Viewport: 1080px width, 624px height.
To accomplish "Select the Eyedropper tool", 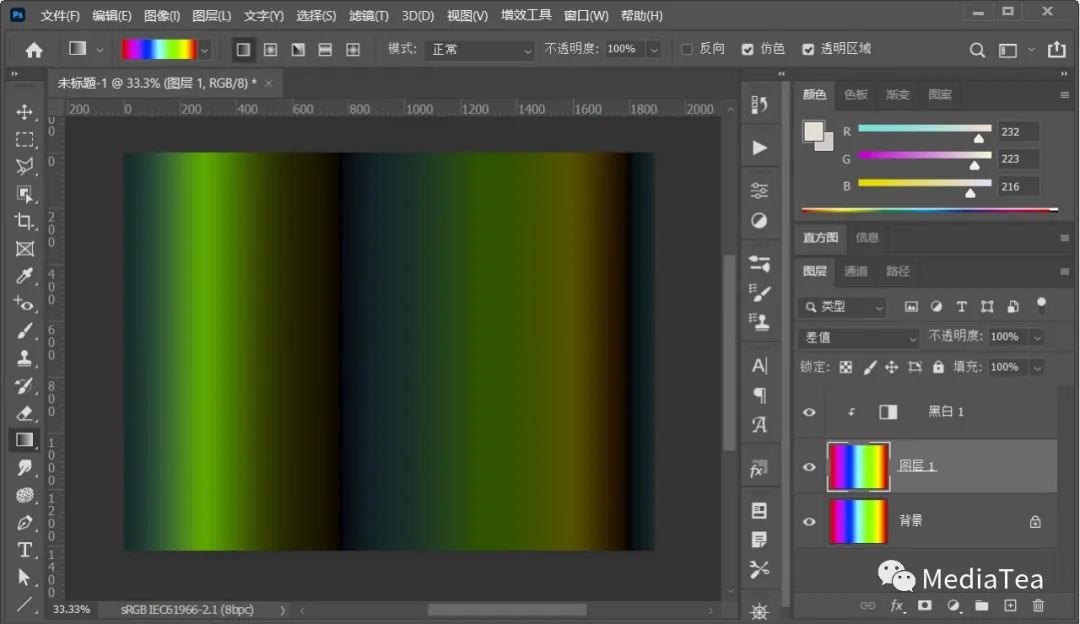I will [x=25, y=276].
